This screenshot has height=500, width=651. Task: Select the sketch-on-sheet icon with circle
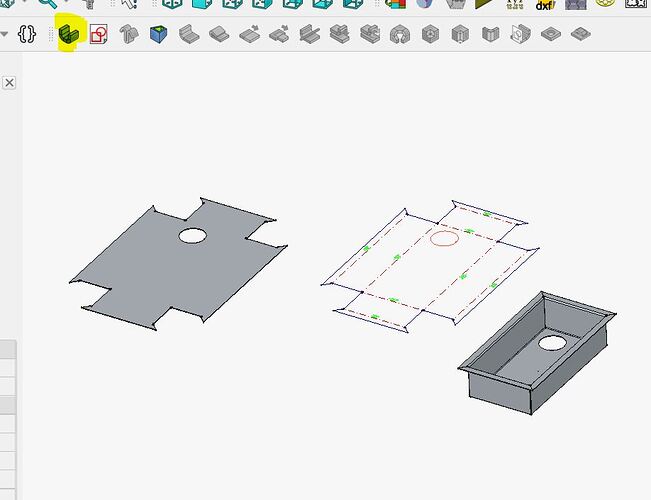pos(521,34)
